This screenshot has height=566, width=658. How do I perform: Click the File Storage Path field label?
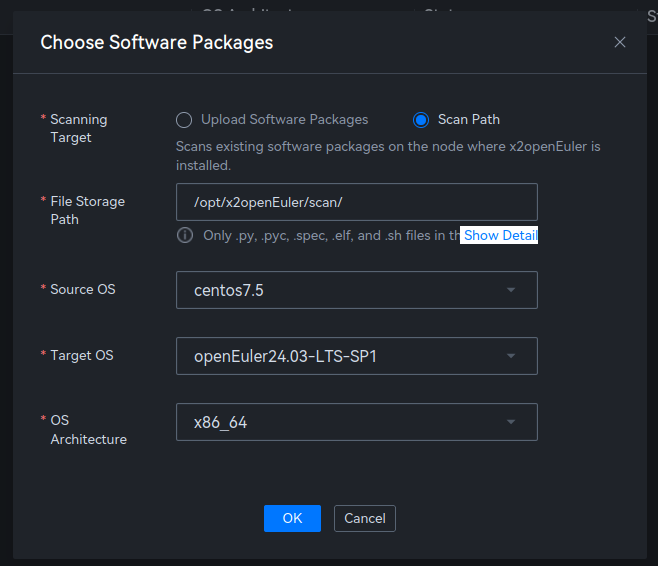(x=87, y=210)
